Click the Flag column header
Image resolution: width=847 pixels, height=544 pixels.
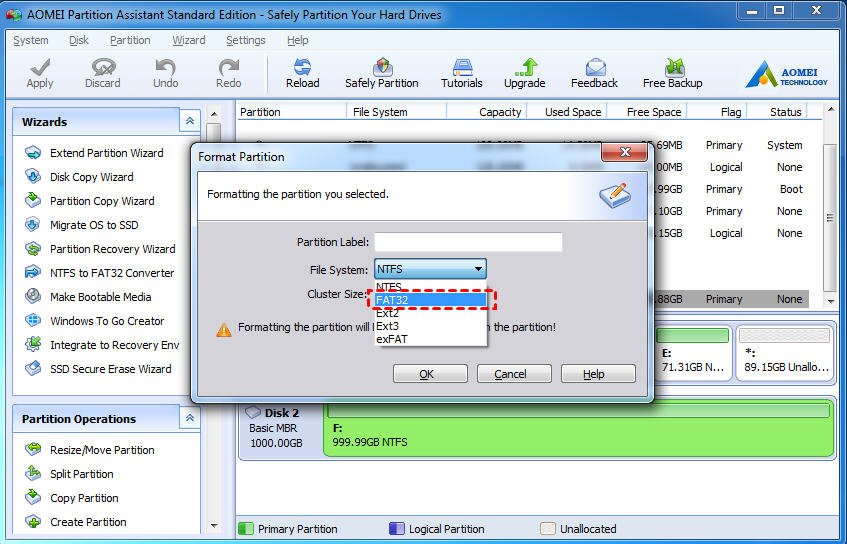pyautogui.click(x=717, y=112)
